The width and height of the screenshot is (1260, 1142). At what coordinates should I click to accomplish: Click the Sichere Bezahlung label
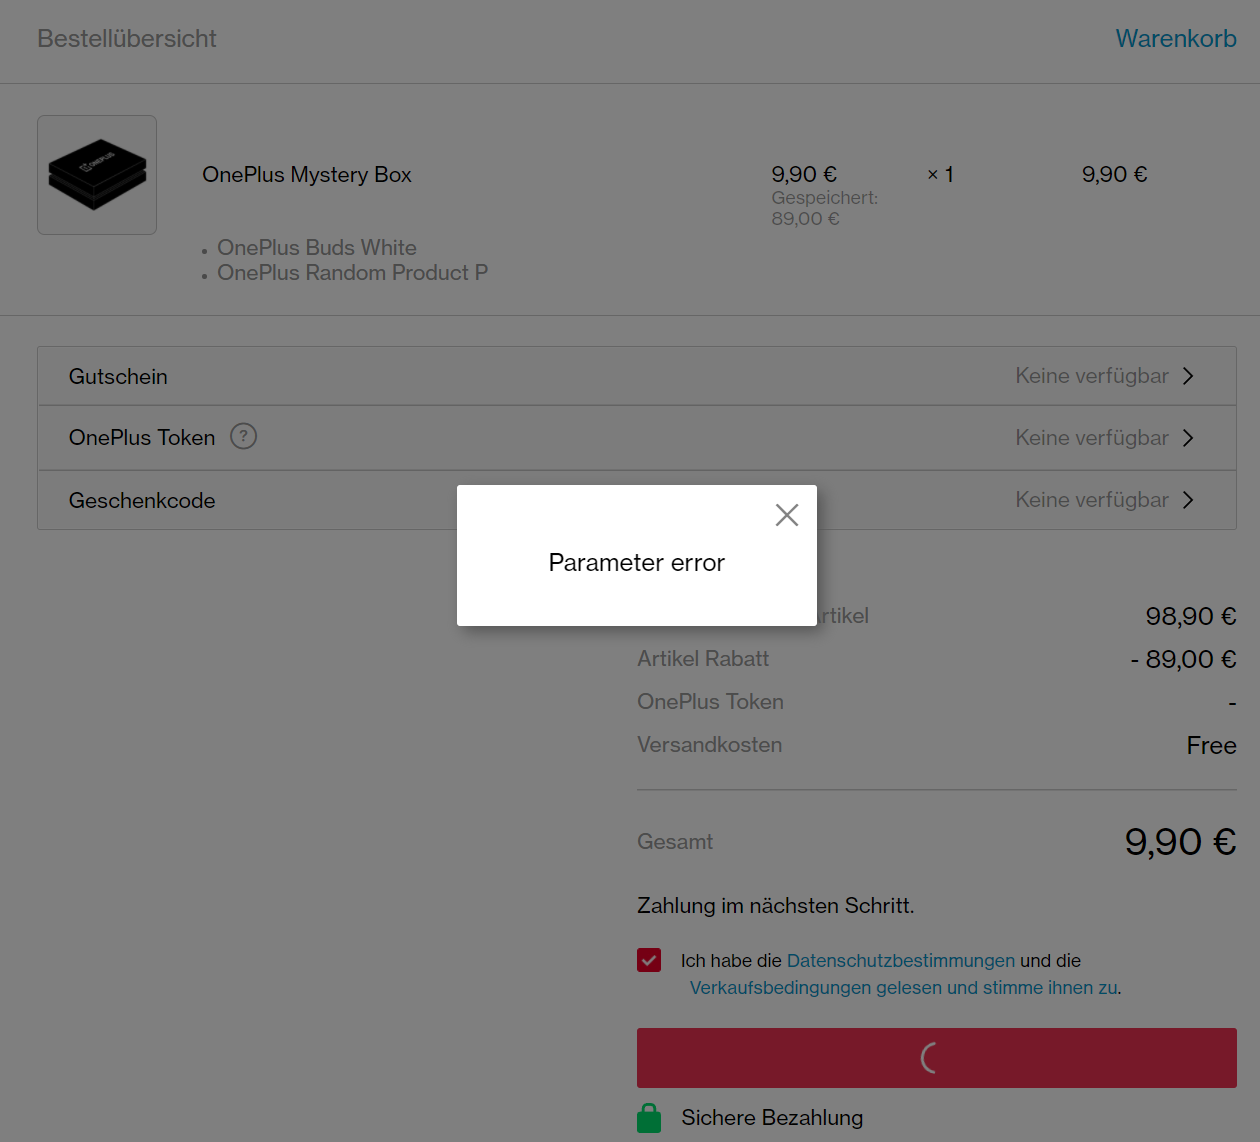[772, 1117]
